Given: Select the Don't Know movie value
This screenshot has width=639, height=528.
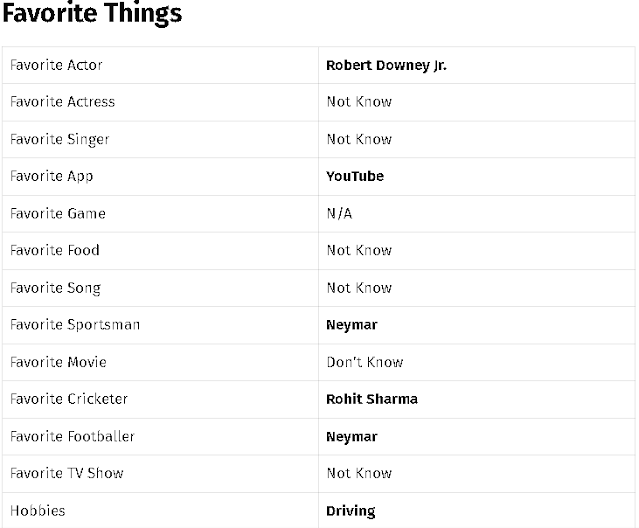Looking at the screenshot, I should pyautogui.click(x=365, y=362).
